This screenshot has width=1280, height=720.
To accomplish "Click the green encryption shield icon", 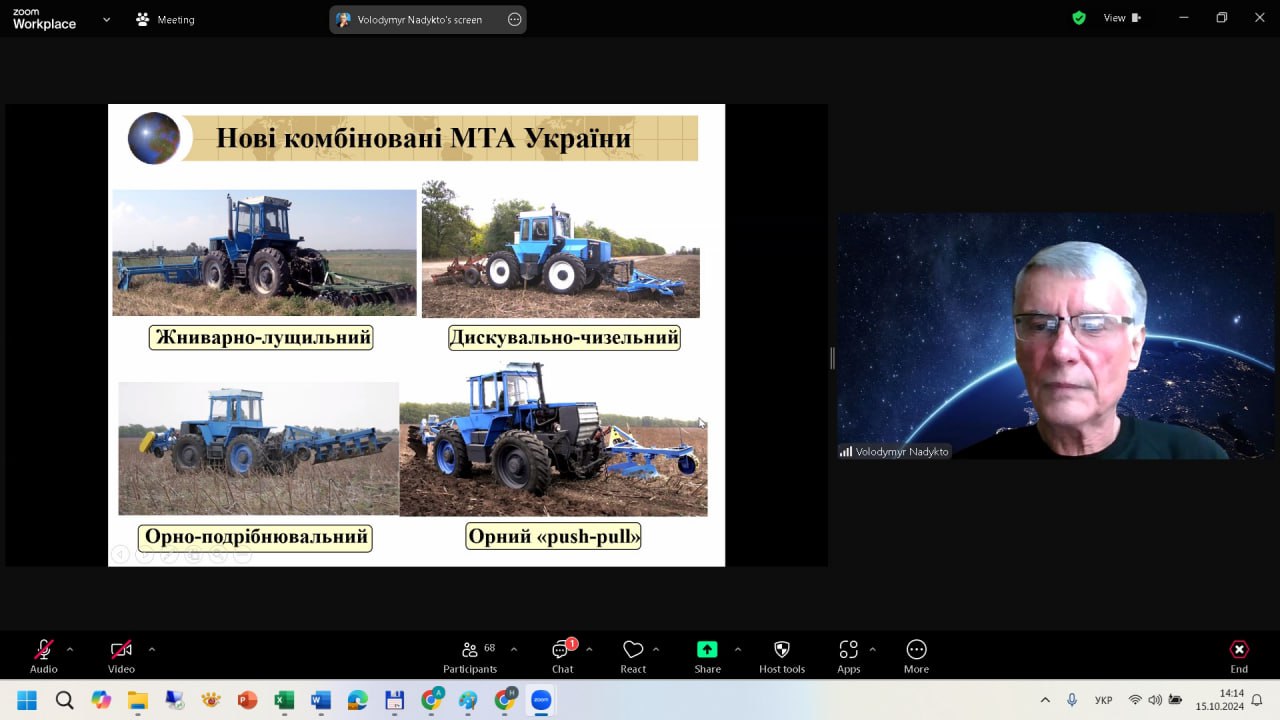I will click(x=1079, y=18).
